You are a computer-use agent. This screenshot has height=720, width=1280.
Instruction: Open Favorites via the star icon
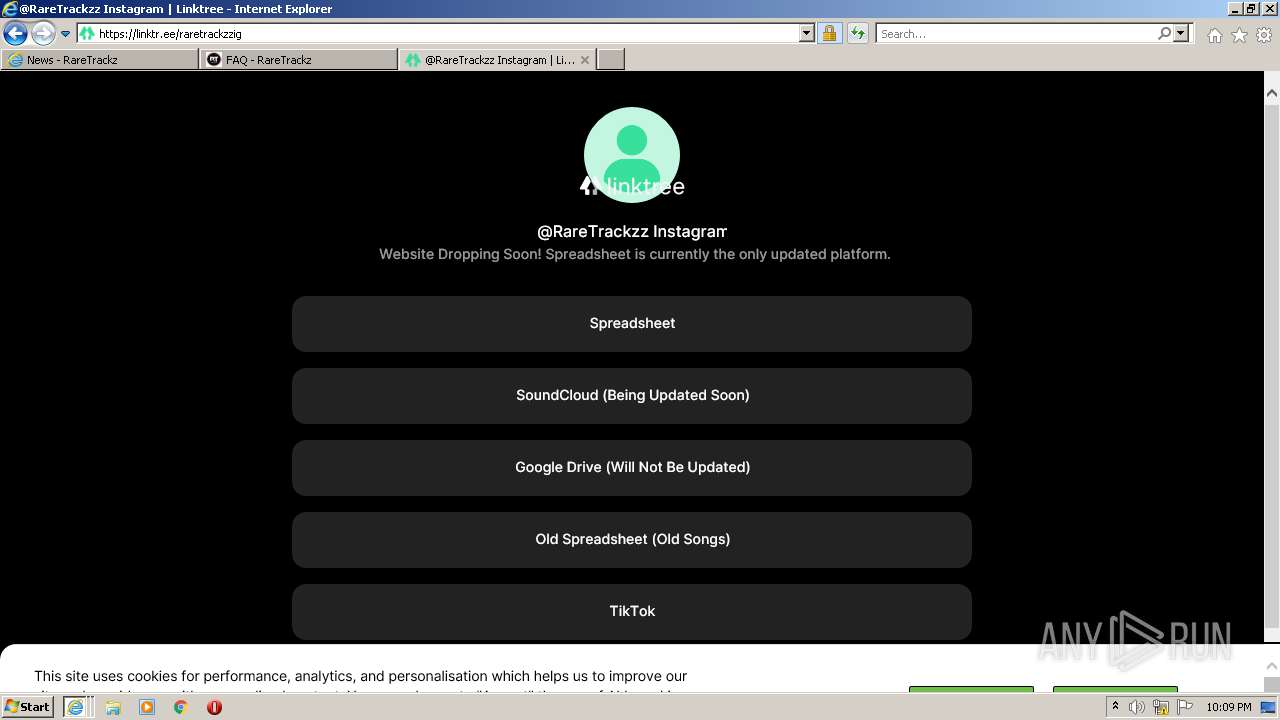click(1239, 35)
